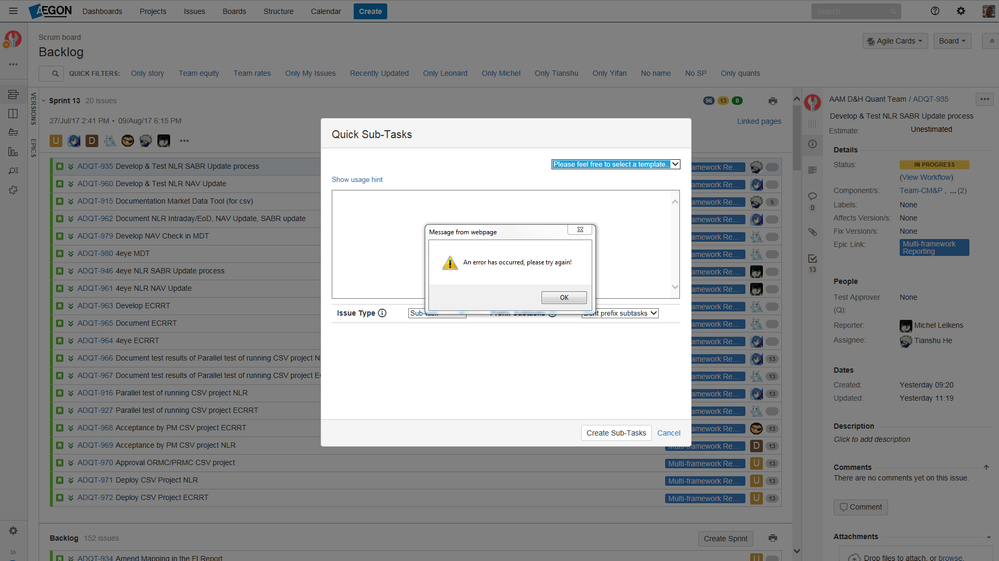Screen dimensions: 999x561
Task: Jump to description section icon in detail panel
Action: [812, 170]
